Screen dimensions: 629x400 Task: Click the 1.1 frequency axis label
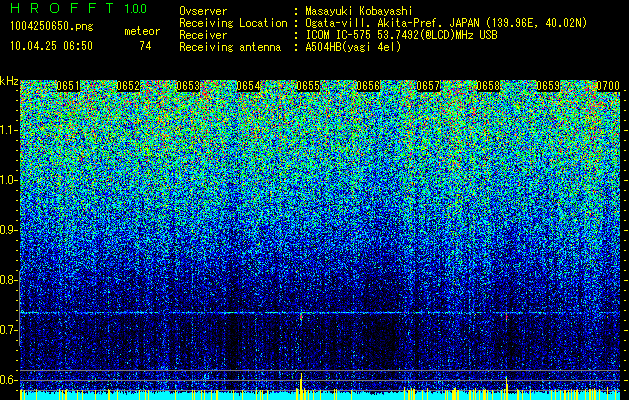point(9,130)
